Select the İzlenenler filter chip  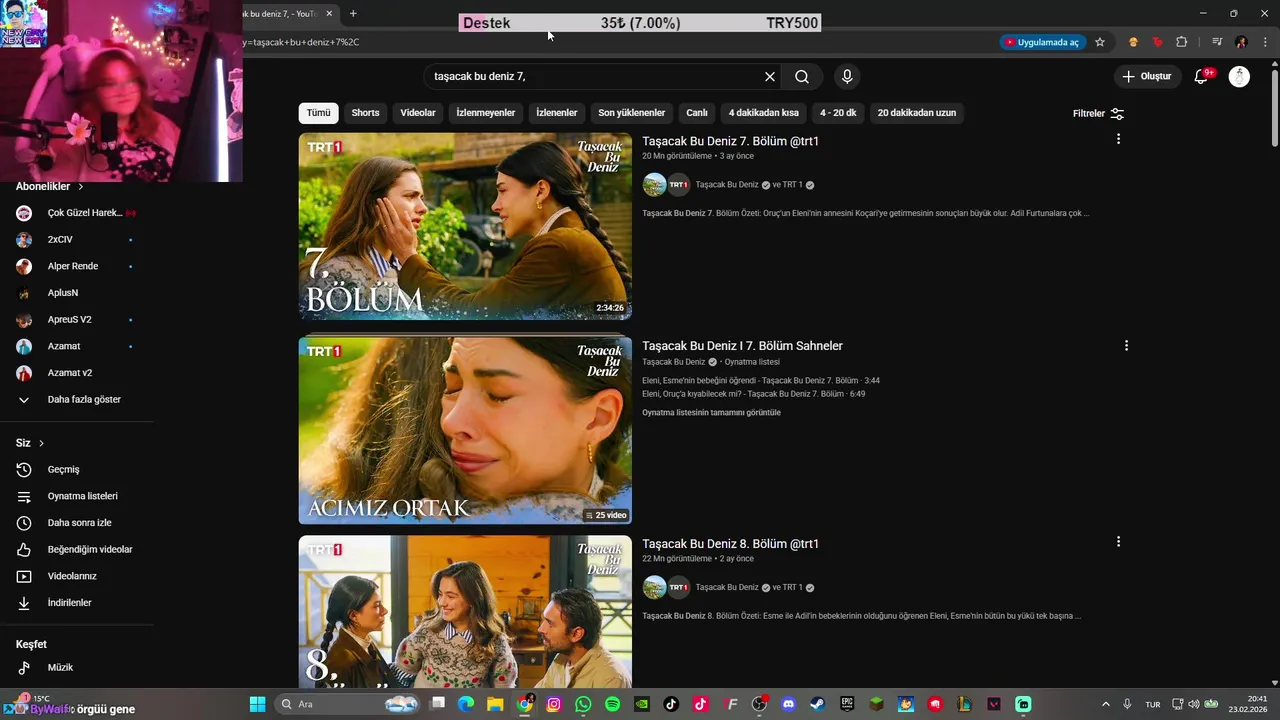556,113
